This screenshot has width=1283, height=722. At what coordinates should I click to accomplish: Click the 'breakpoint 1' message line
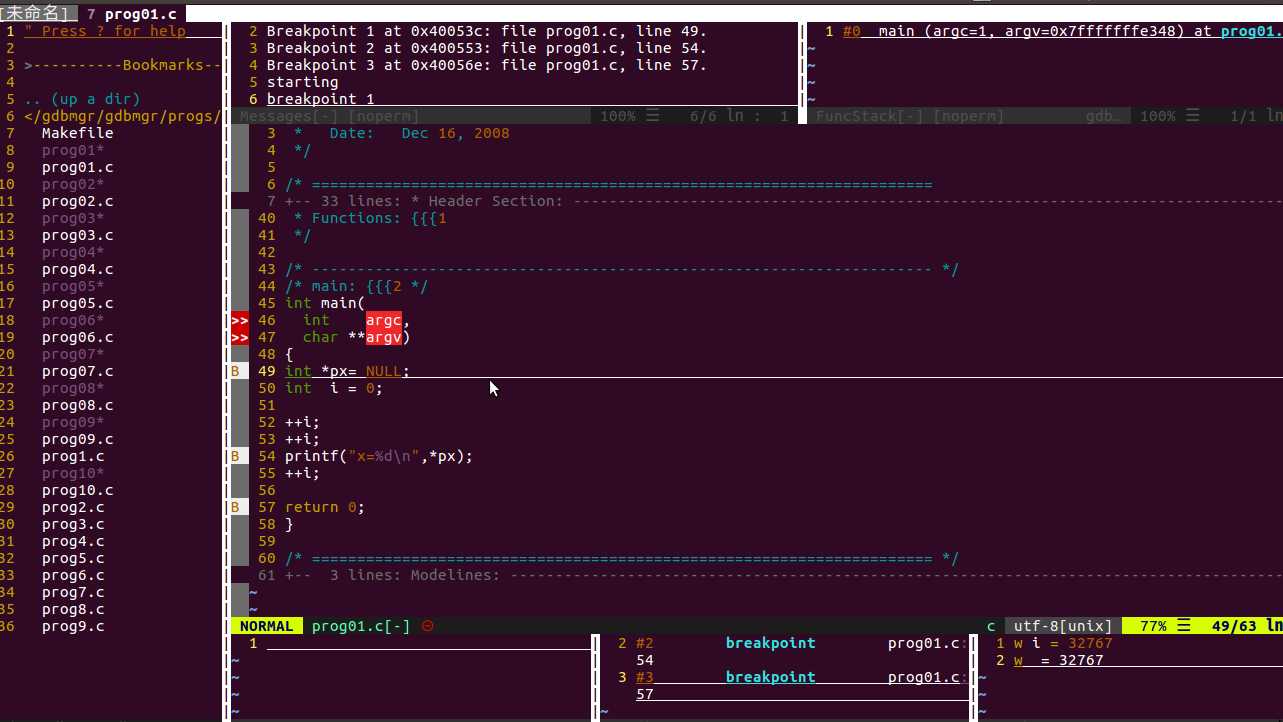(x=320, y=99)
